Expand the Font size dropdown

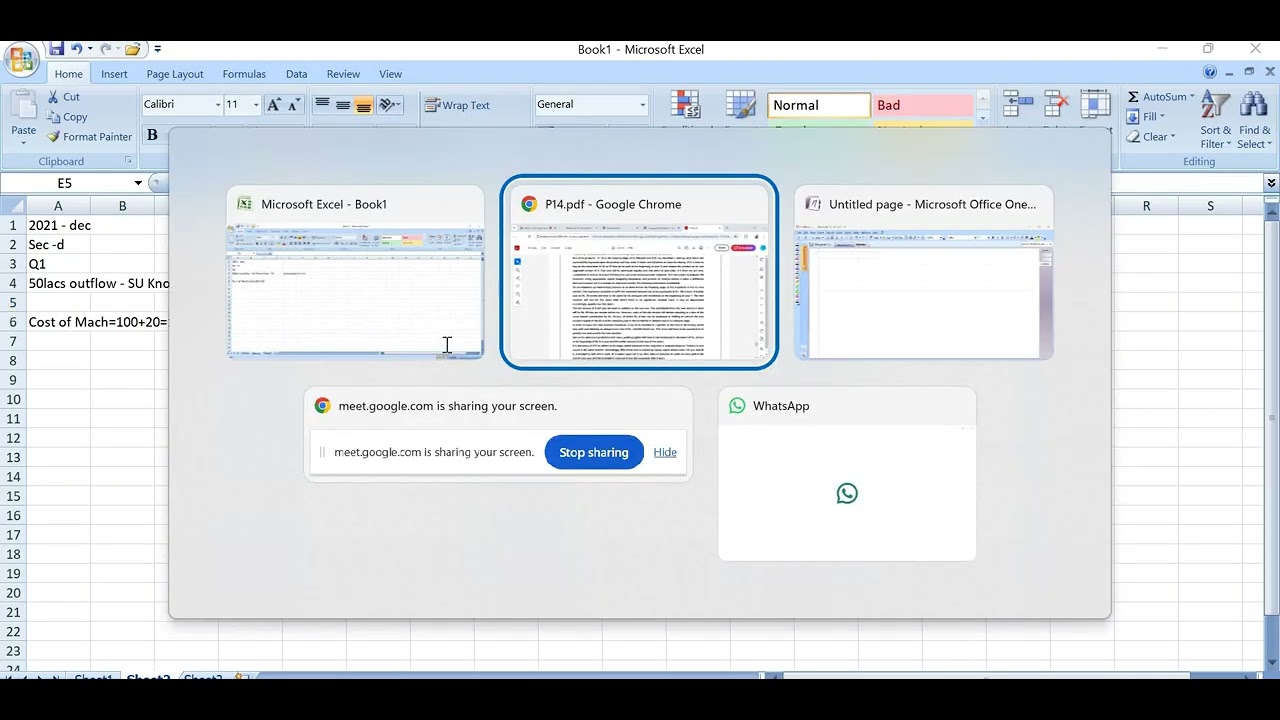[256, 105]
